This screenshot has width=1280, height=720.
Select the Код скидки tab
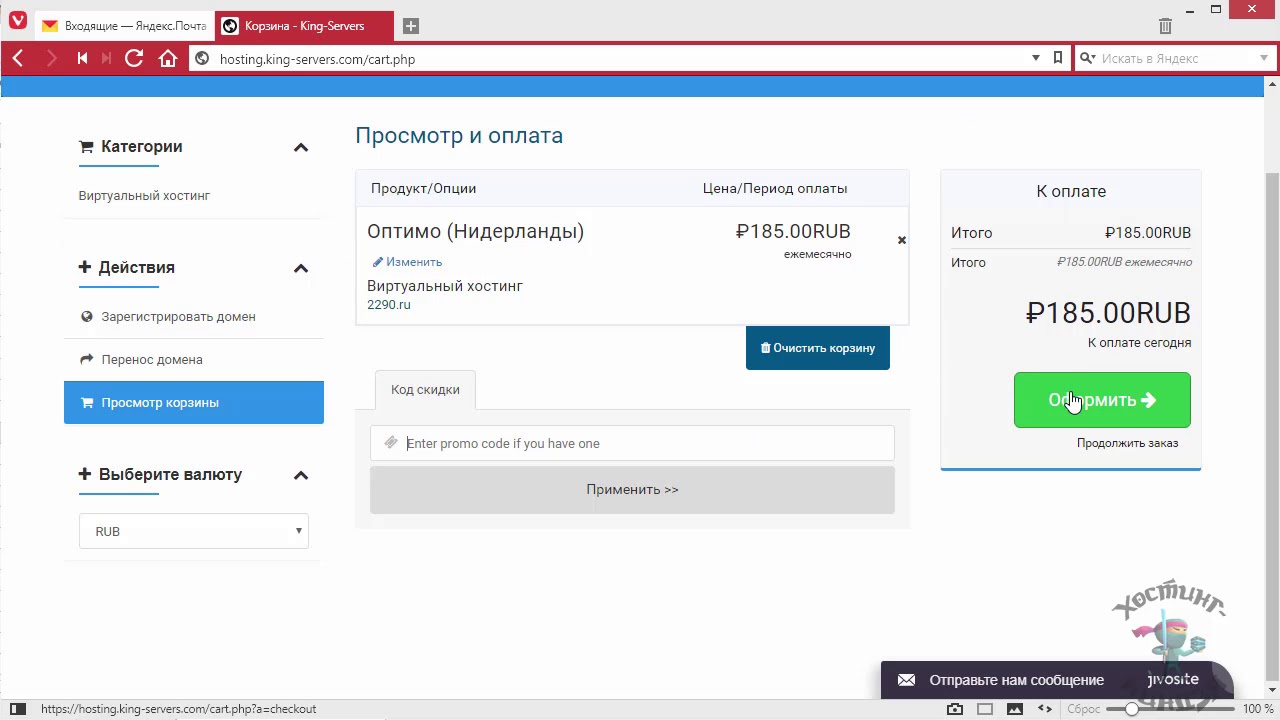click(425, 390)
